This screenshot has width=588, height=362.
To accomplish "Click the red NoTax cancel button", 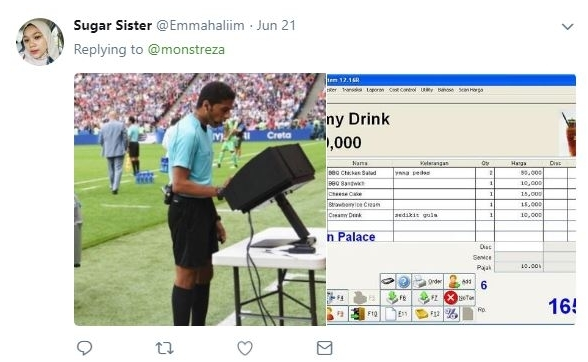I will pyautogui.click(x=460, y=298).
